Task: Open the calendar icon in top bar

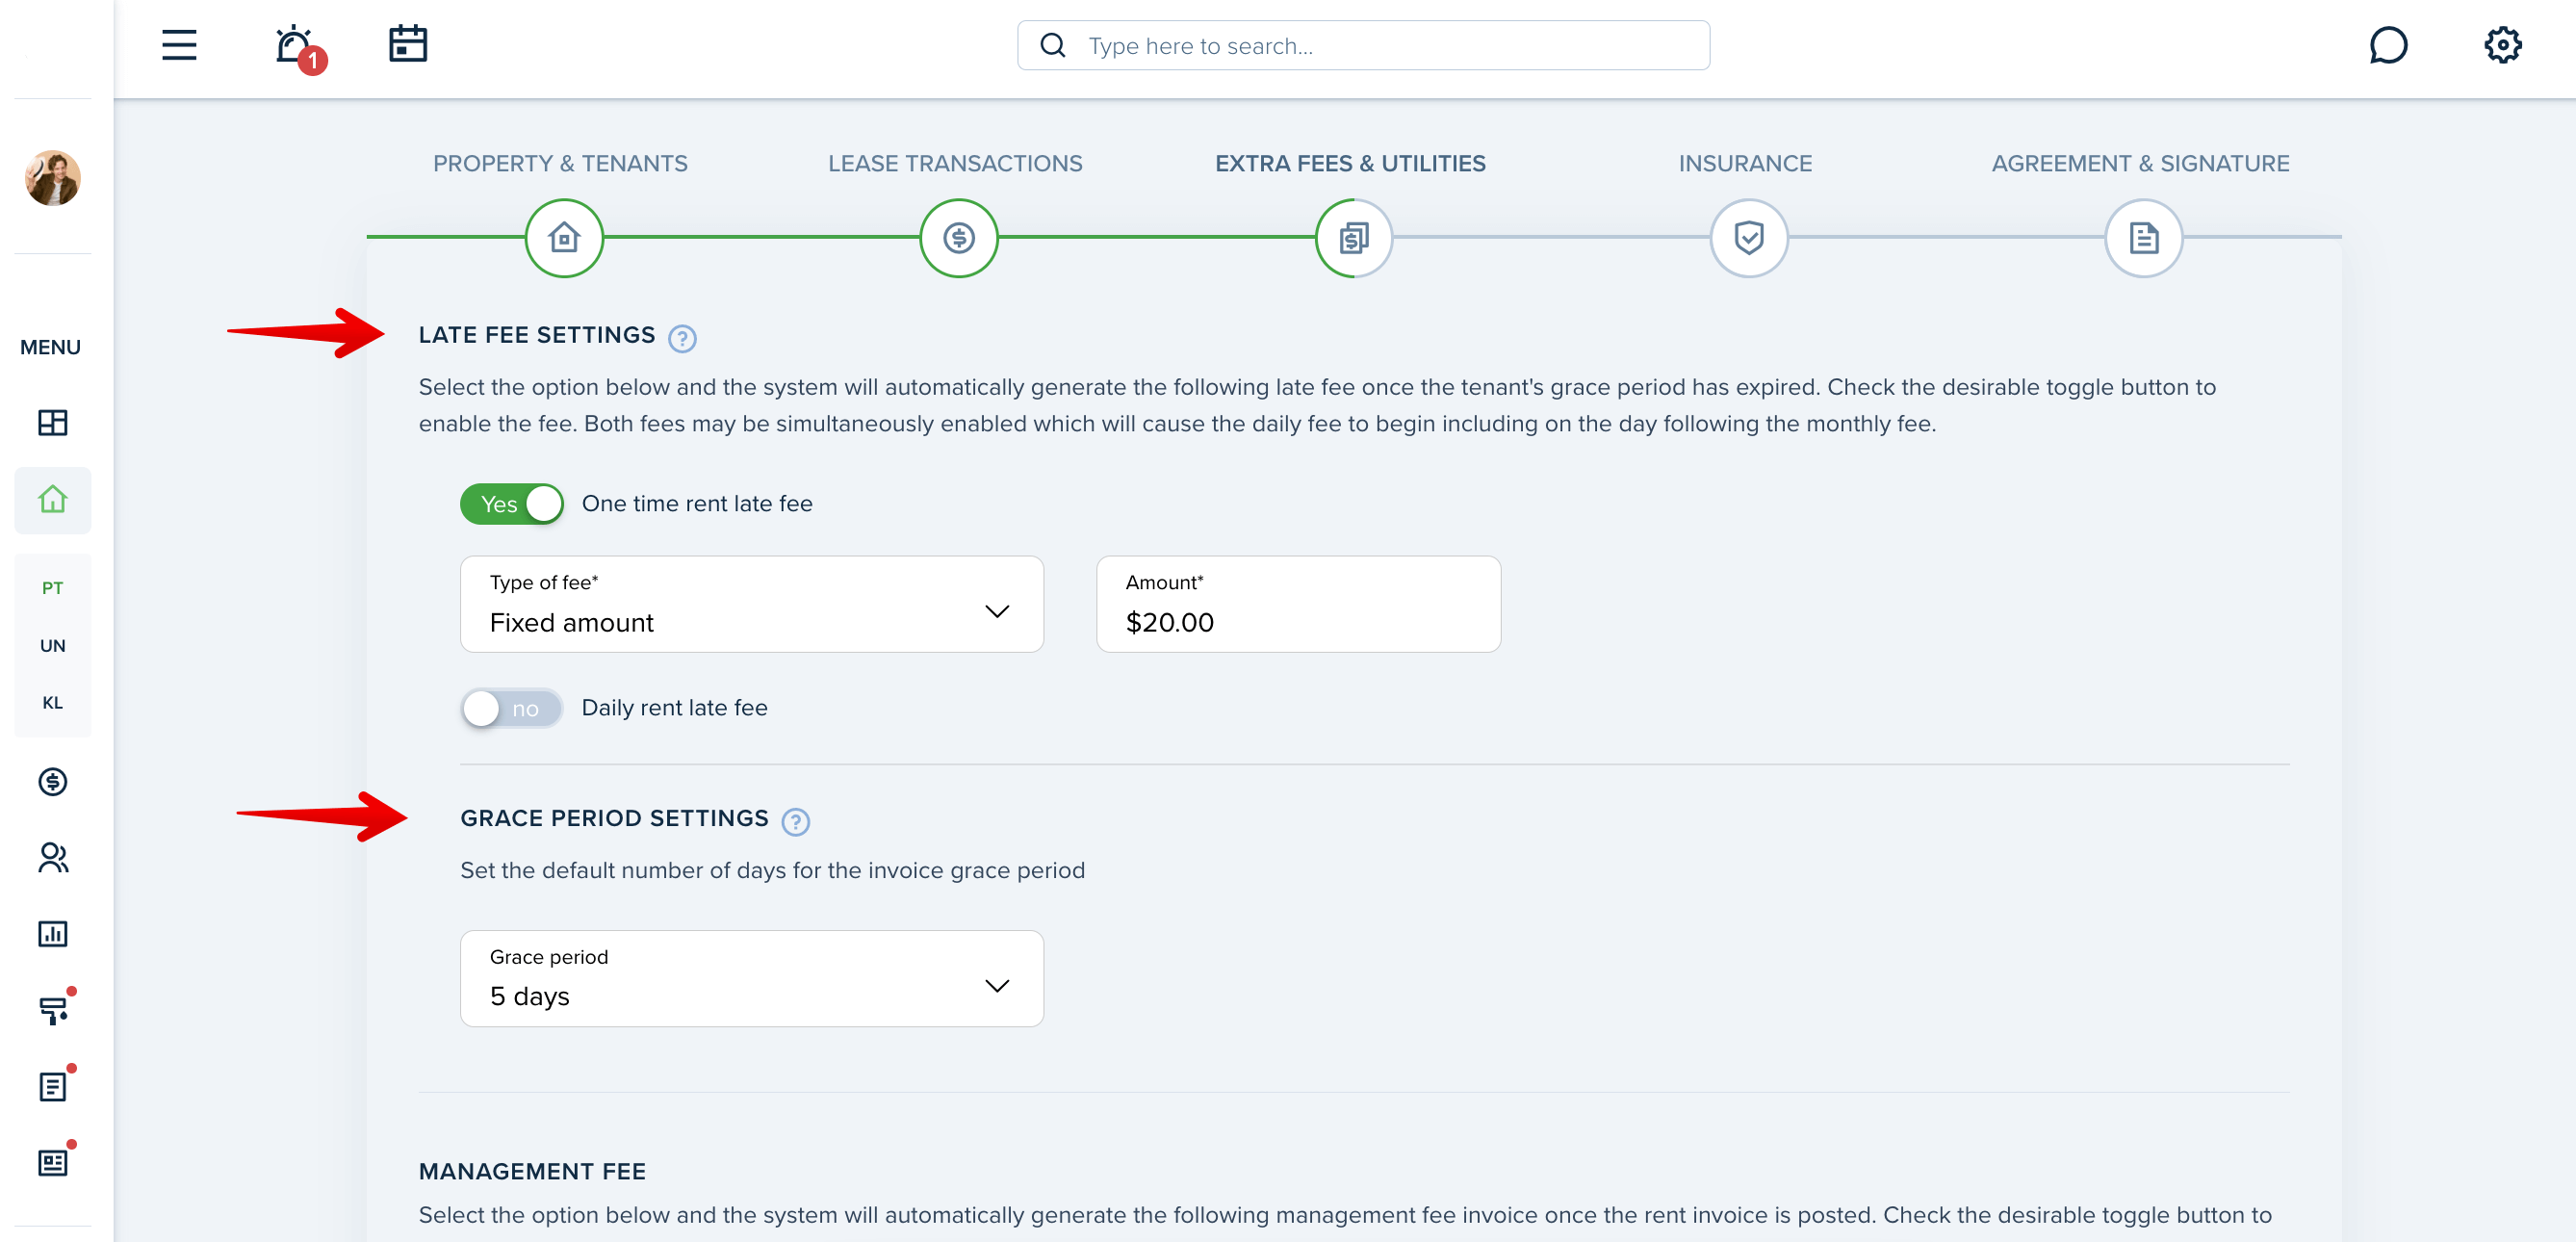Action: pyautogui.click(x=408, y=45)
